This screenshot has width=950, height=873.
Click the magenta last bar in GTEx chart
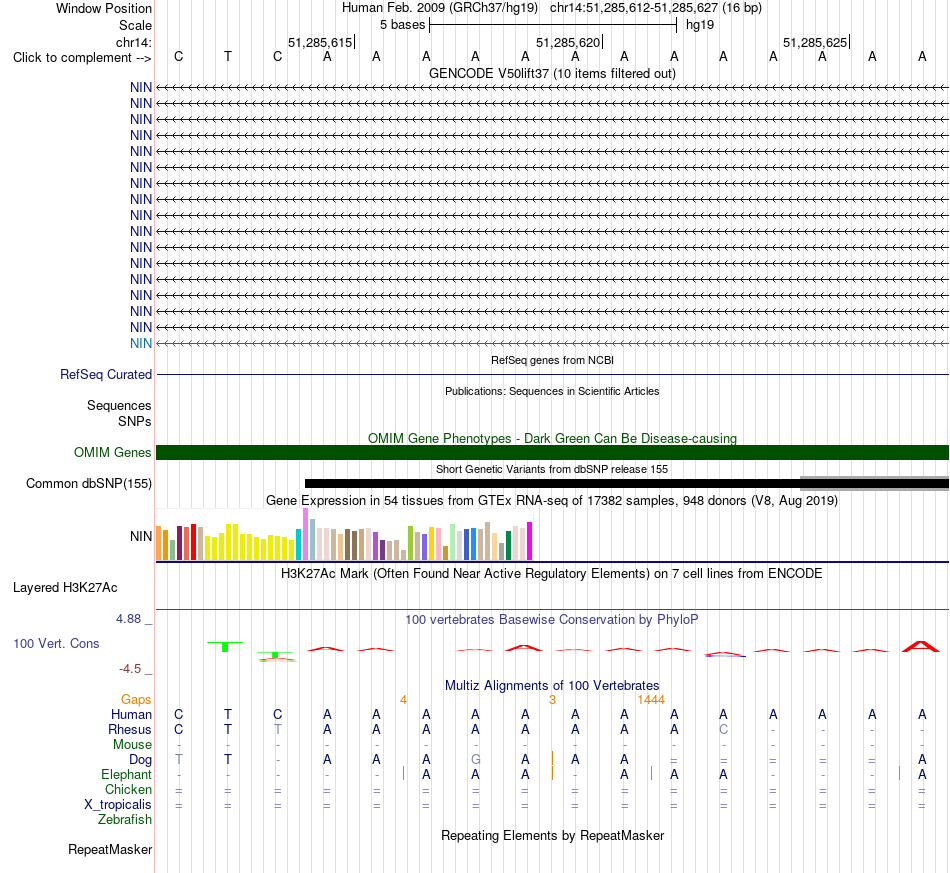point(529,541)
